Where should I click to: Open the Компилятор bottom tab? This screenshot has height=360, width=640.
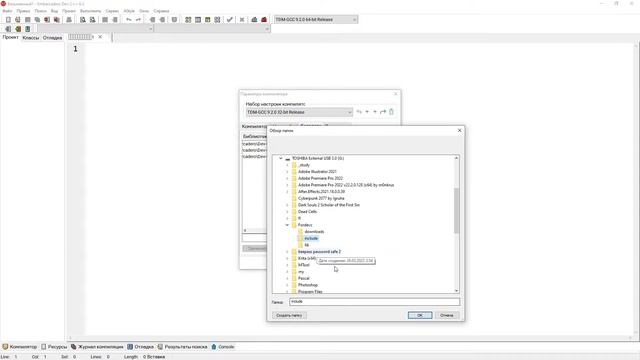(x=20, y=347)
